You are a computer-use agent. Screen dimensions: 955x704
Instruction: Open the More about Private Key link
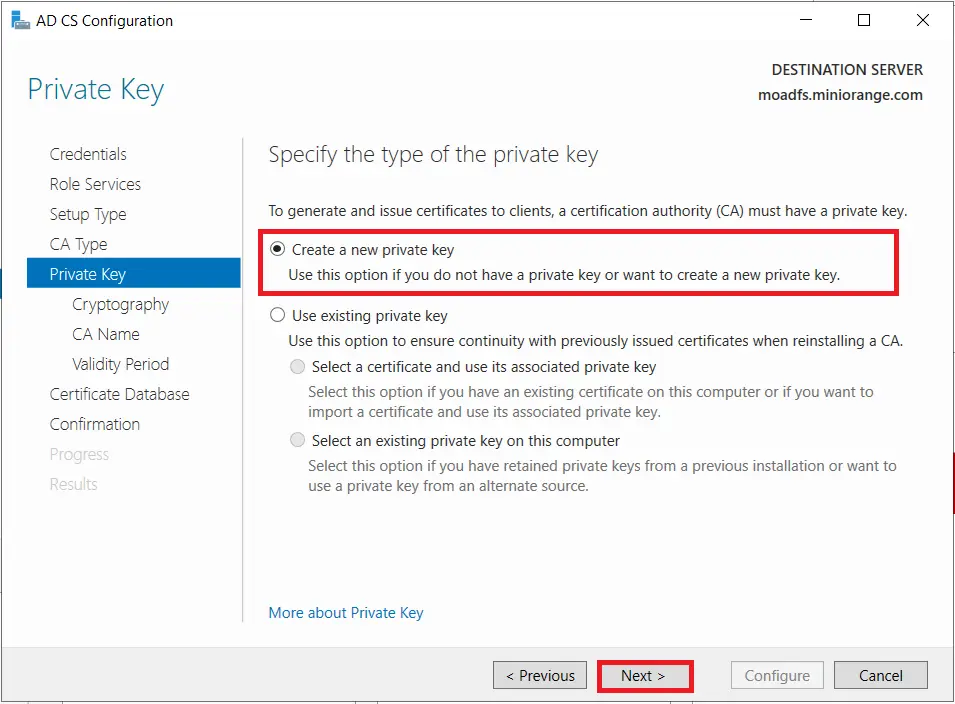tap(345, 612)
